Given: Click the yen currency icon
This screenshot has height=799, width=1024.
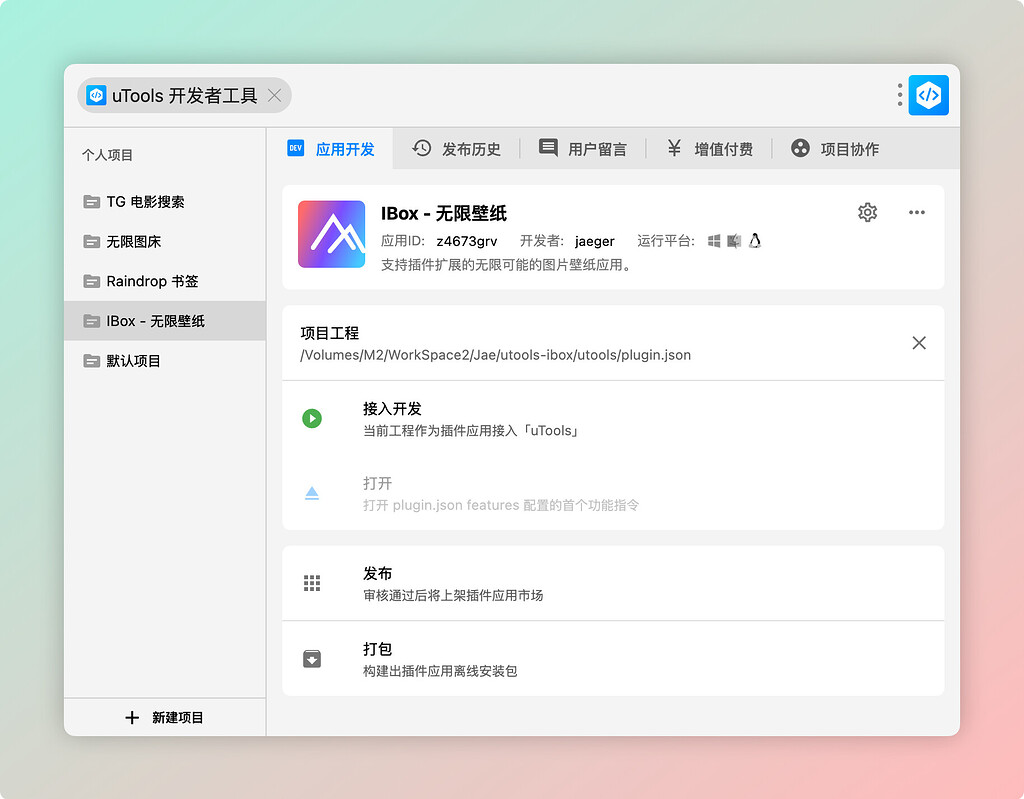Looking at the screenshot, I should pyautogui.click(x=674, y=148).
